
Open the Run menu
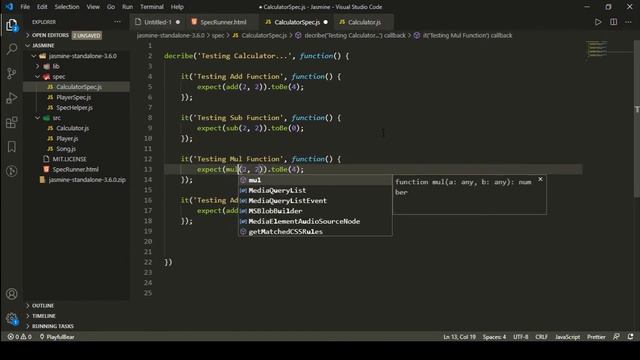point(127,7)
